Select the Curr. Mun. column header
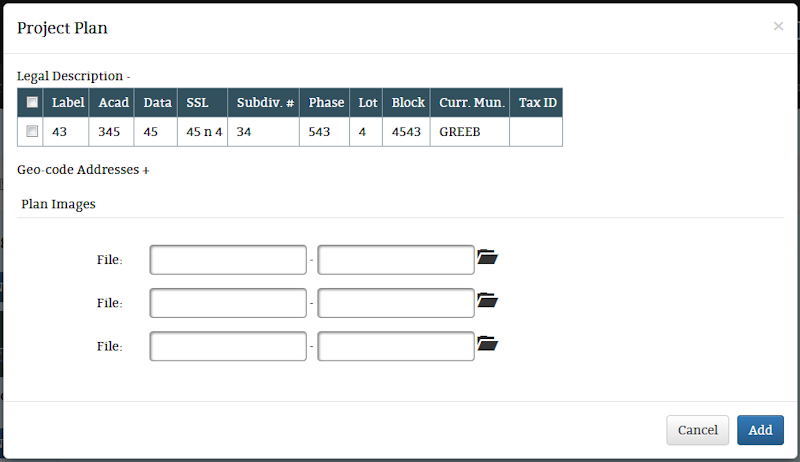 [470, 102]
